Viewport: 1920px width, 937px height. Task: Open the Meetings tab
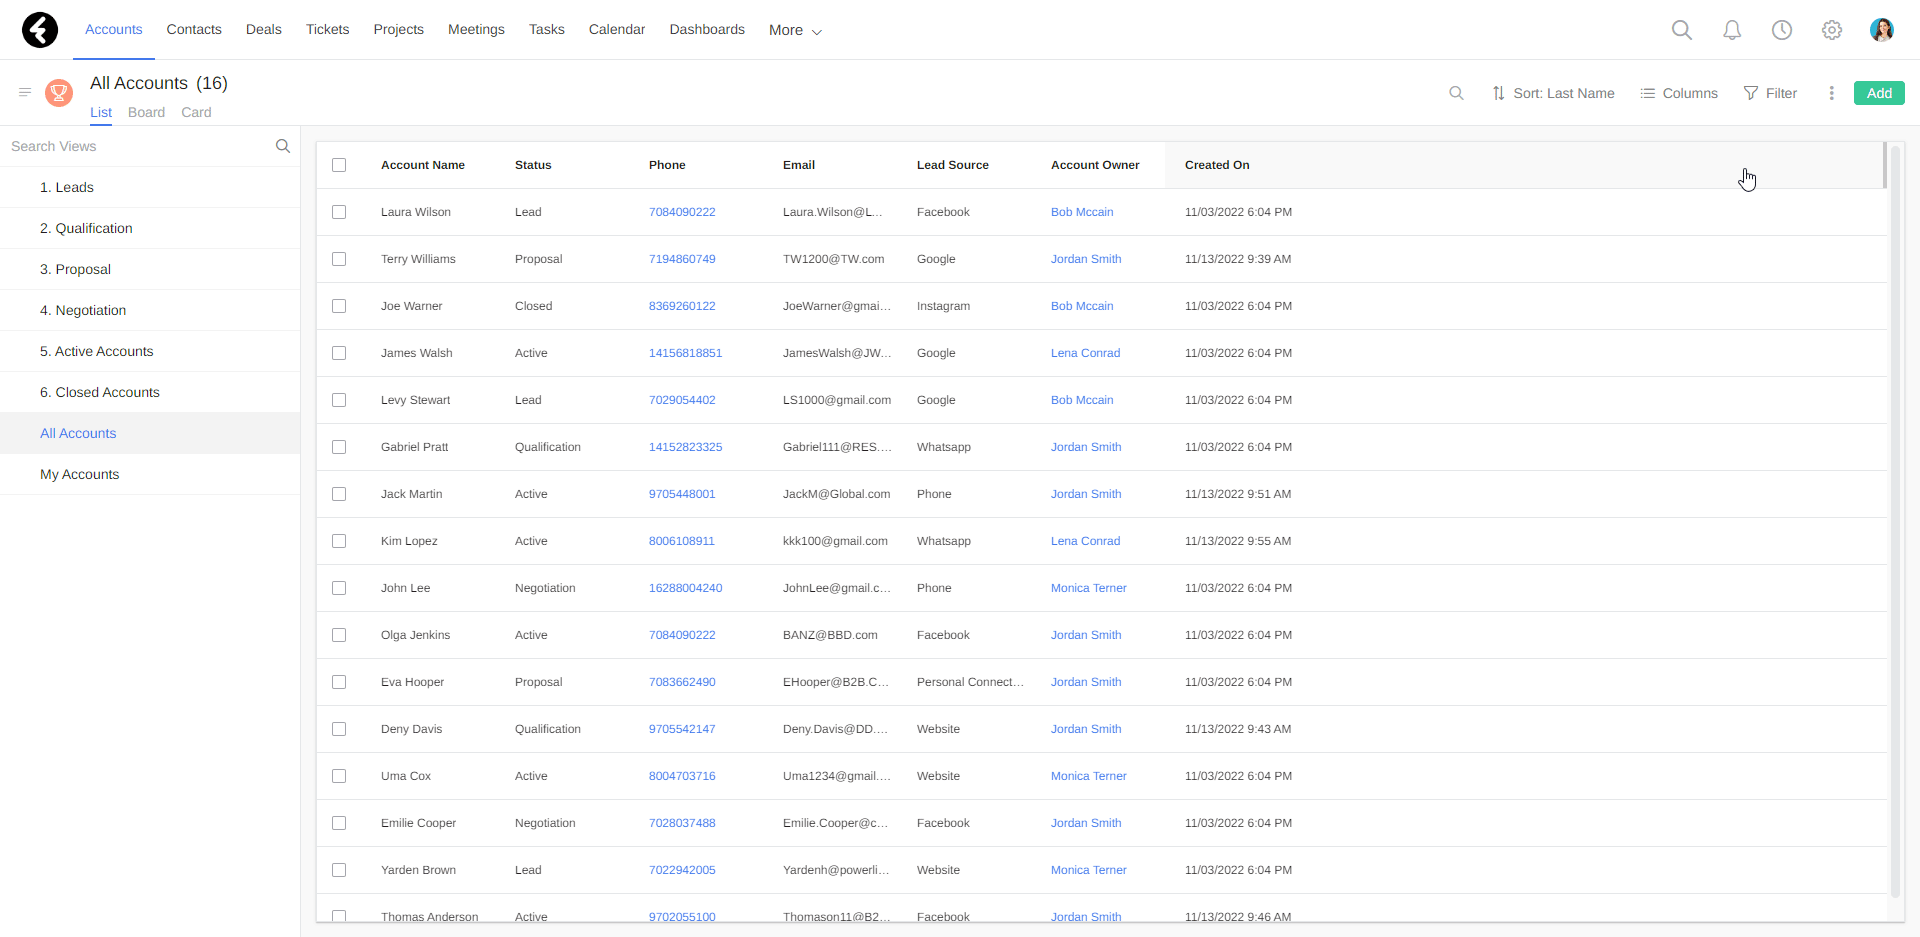(476, 29)
